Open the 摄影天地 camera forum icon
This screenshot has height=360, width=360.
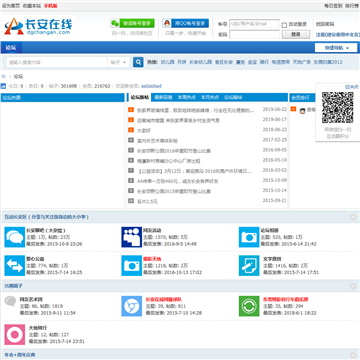[132, 265]
